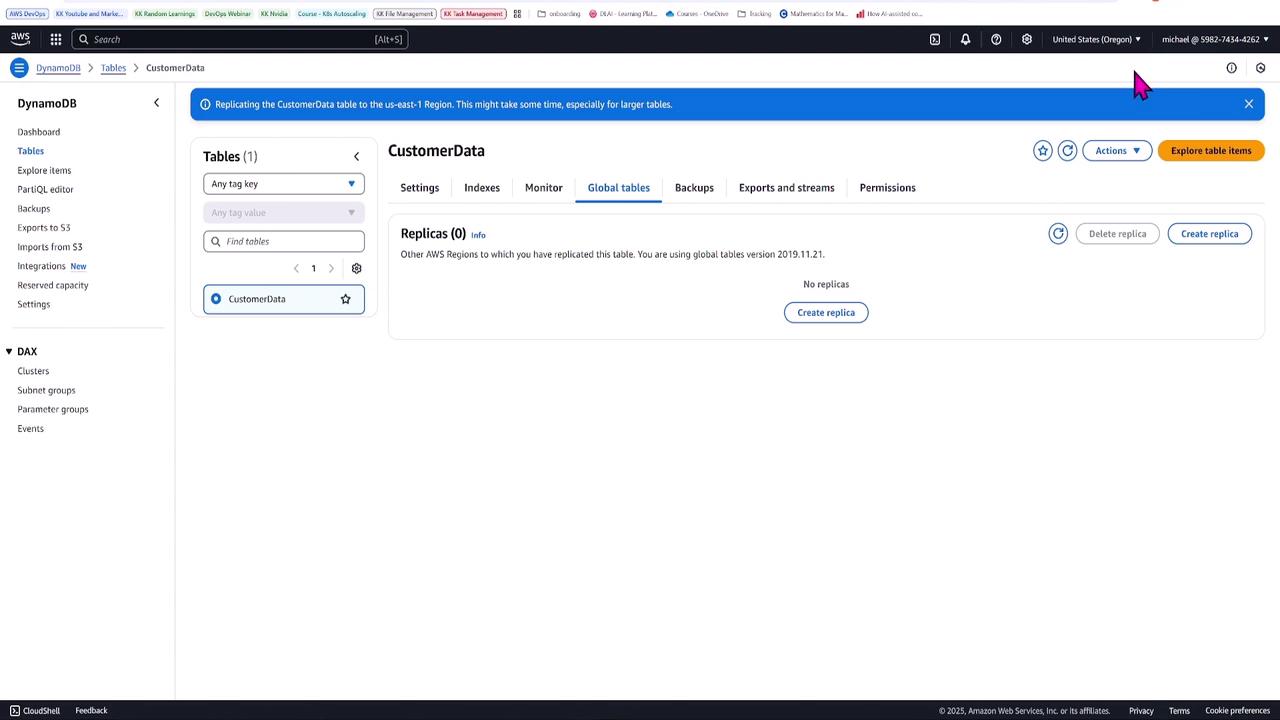Open the Exports and streams tab
Viewport: 1280px width, 720px height.
coord(787,188)
